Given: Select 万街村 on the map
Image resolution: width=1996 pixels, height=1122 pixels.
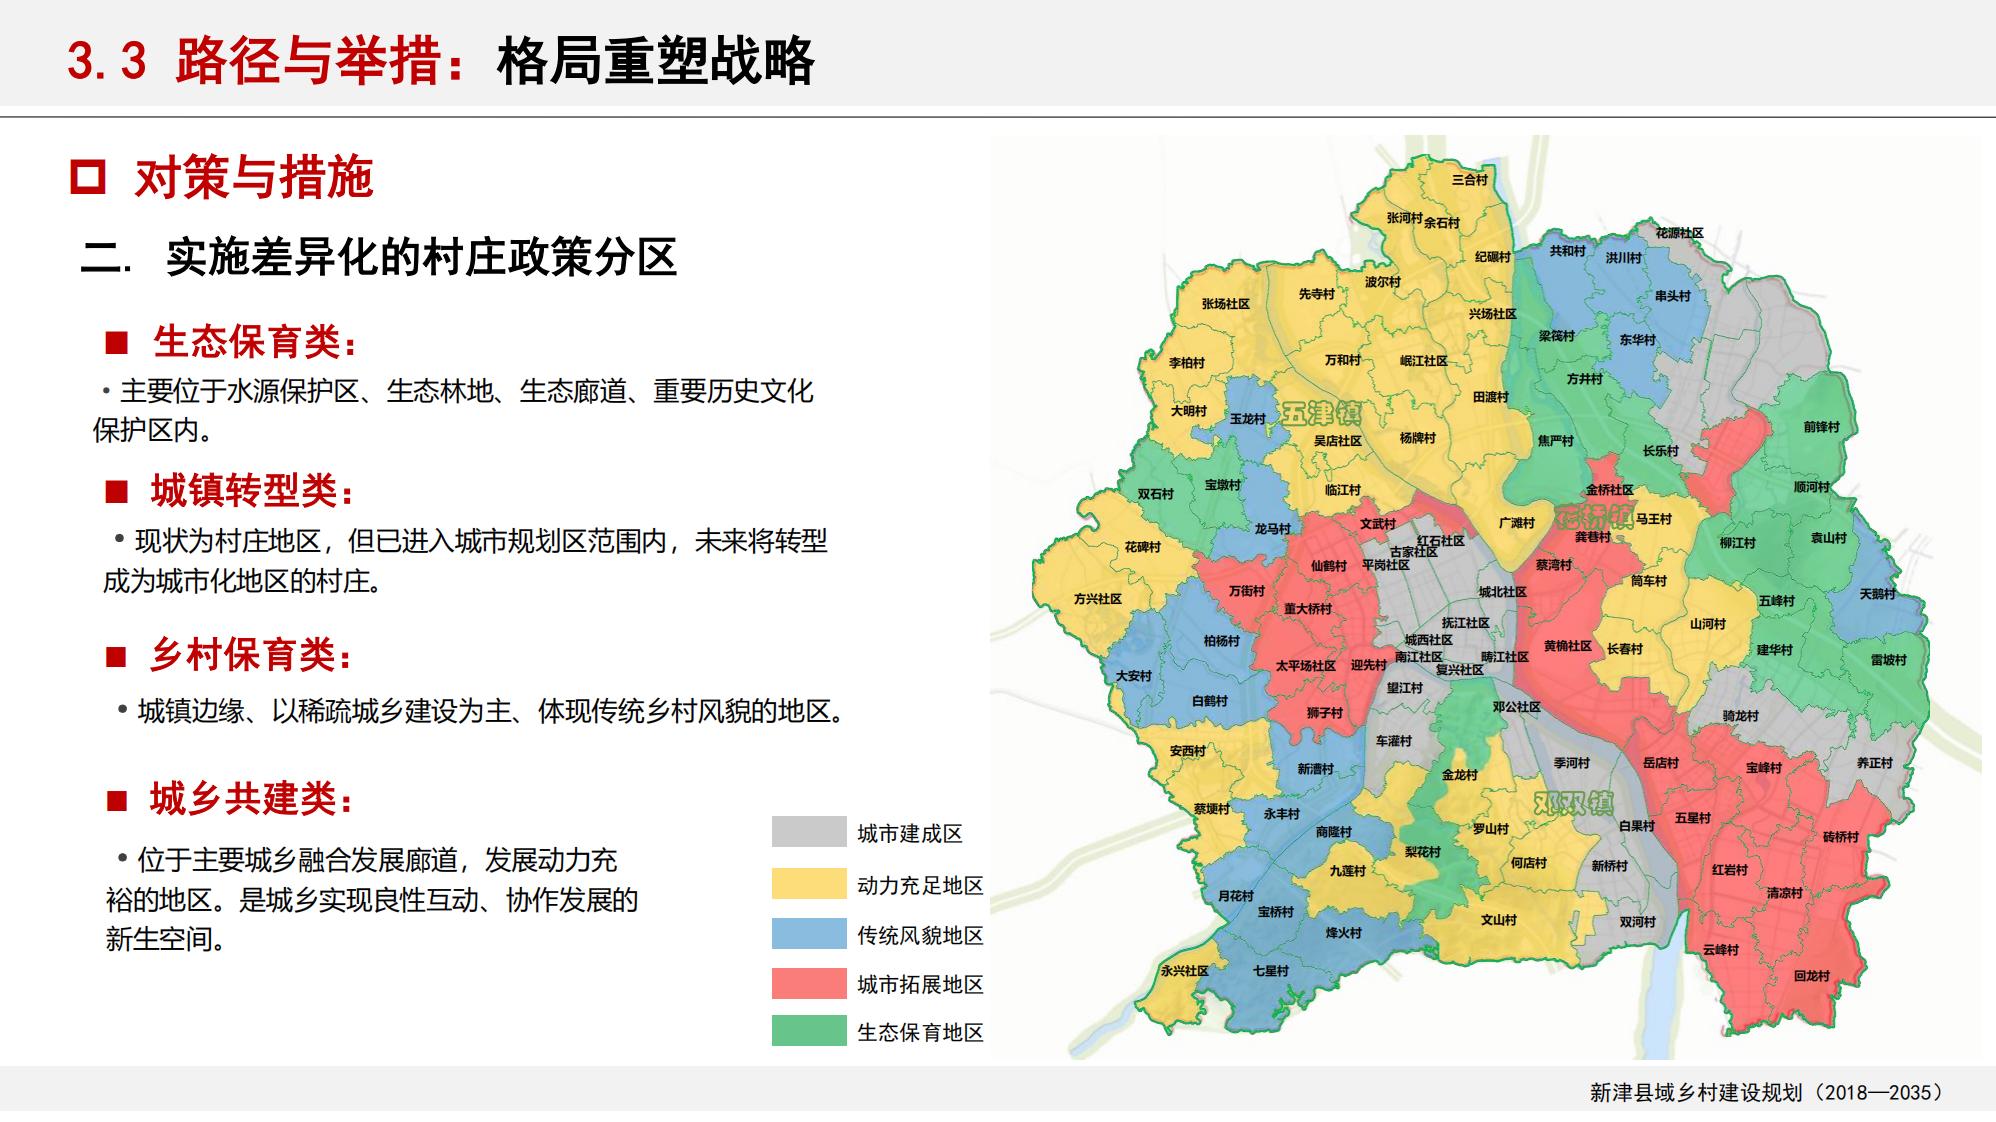Looking at the screenshot, I should [x=1247, y=591].
